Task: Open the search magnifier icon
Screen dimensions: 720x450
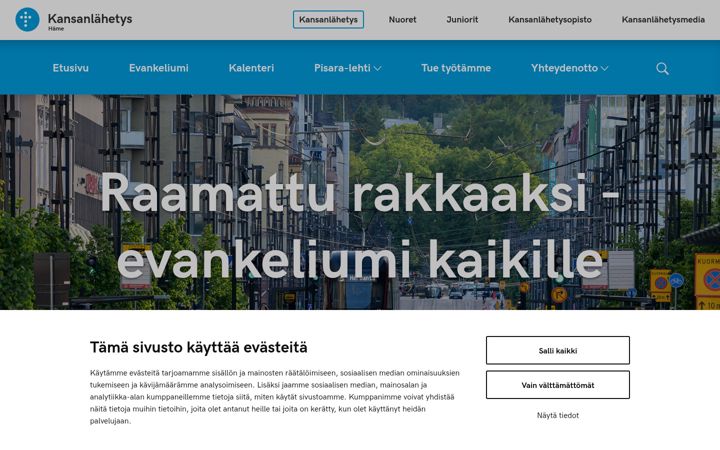Action: (x=662, y=68)
